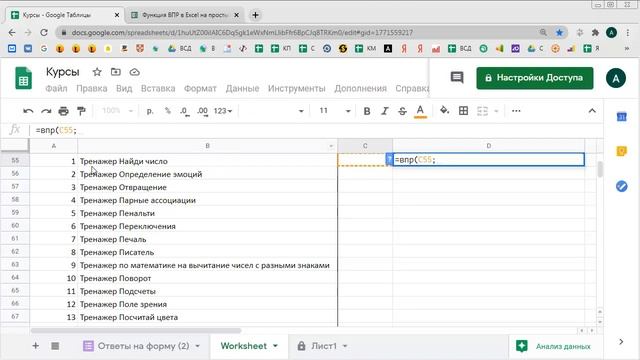
Task: Open Calendar in the side panel
Action: 621,117
